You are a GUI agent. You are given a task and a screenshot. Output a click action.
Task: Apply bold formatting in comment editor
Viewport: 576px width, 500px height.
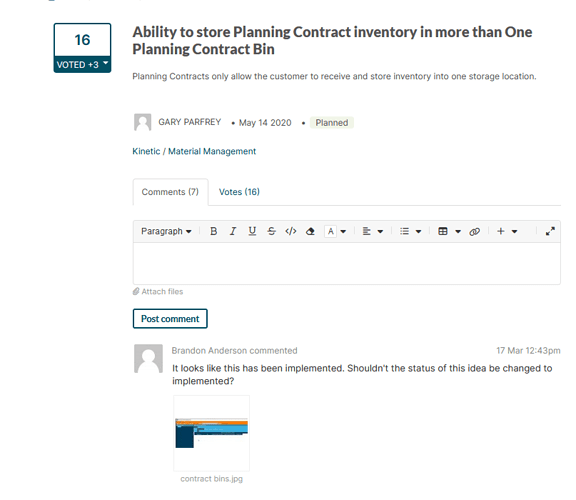pyautogui.click(x=213, y=231)
